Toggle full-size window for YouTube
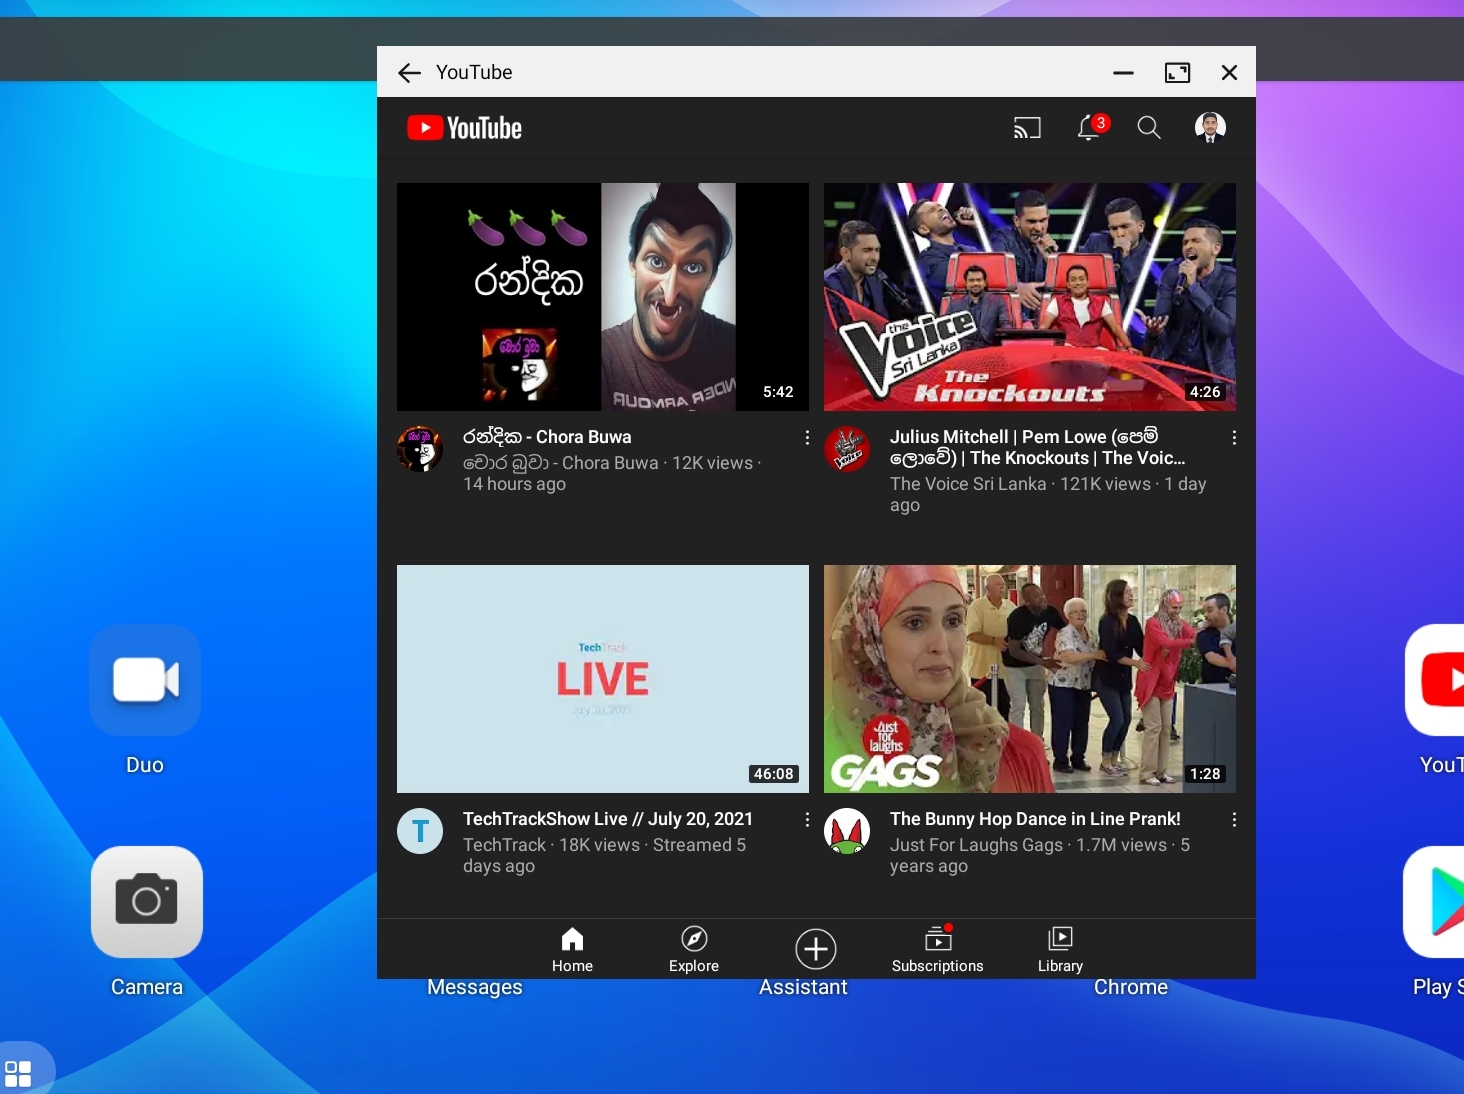The image size is (1464, 1094). [1177, 72]
